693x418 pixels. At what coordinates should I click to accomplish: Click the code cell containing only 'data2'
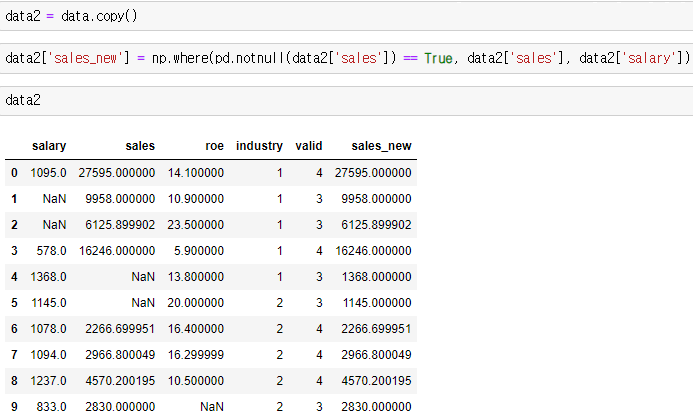pos(346,101)
